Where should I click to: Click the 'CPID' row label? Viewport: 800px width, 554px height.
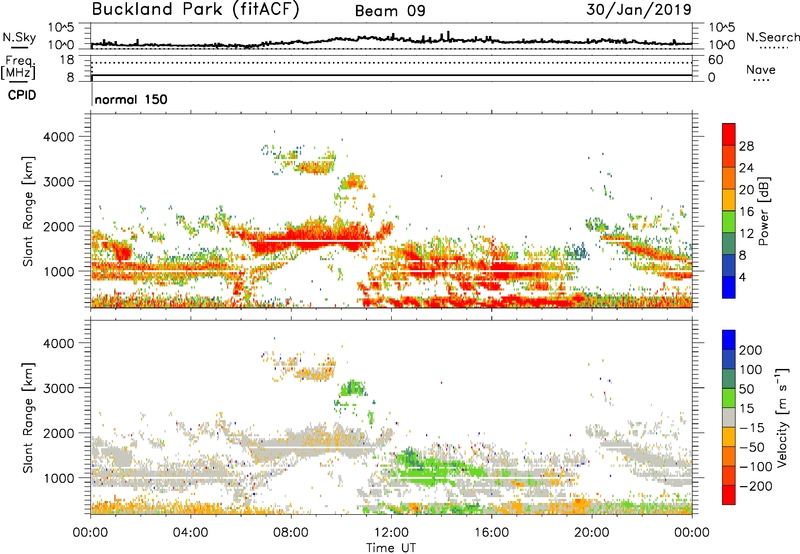22,95
